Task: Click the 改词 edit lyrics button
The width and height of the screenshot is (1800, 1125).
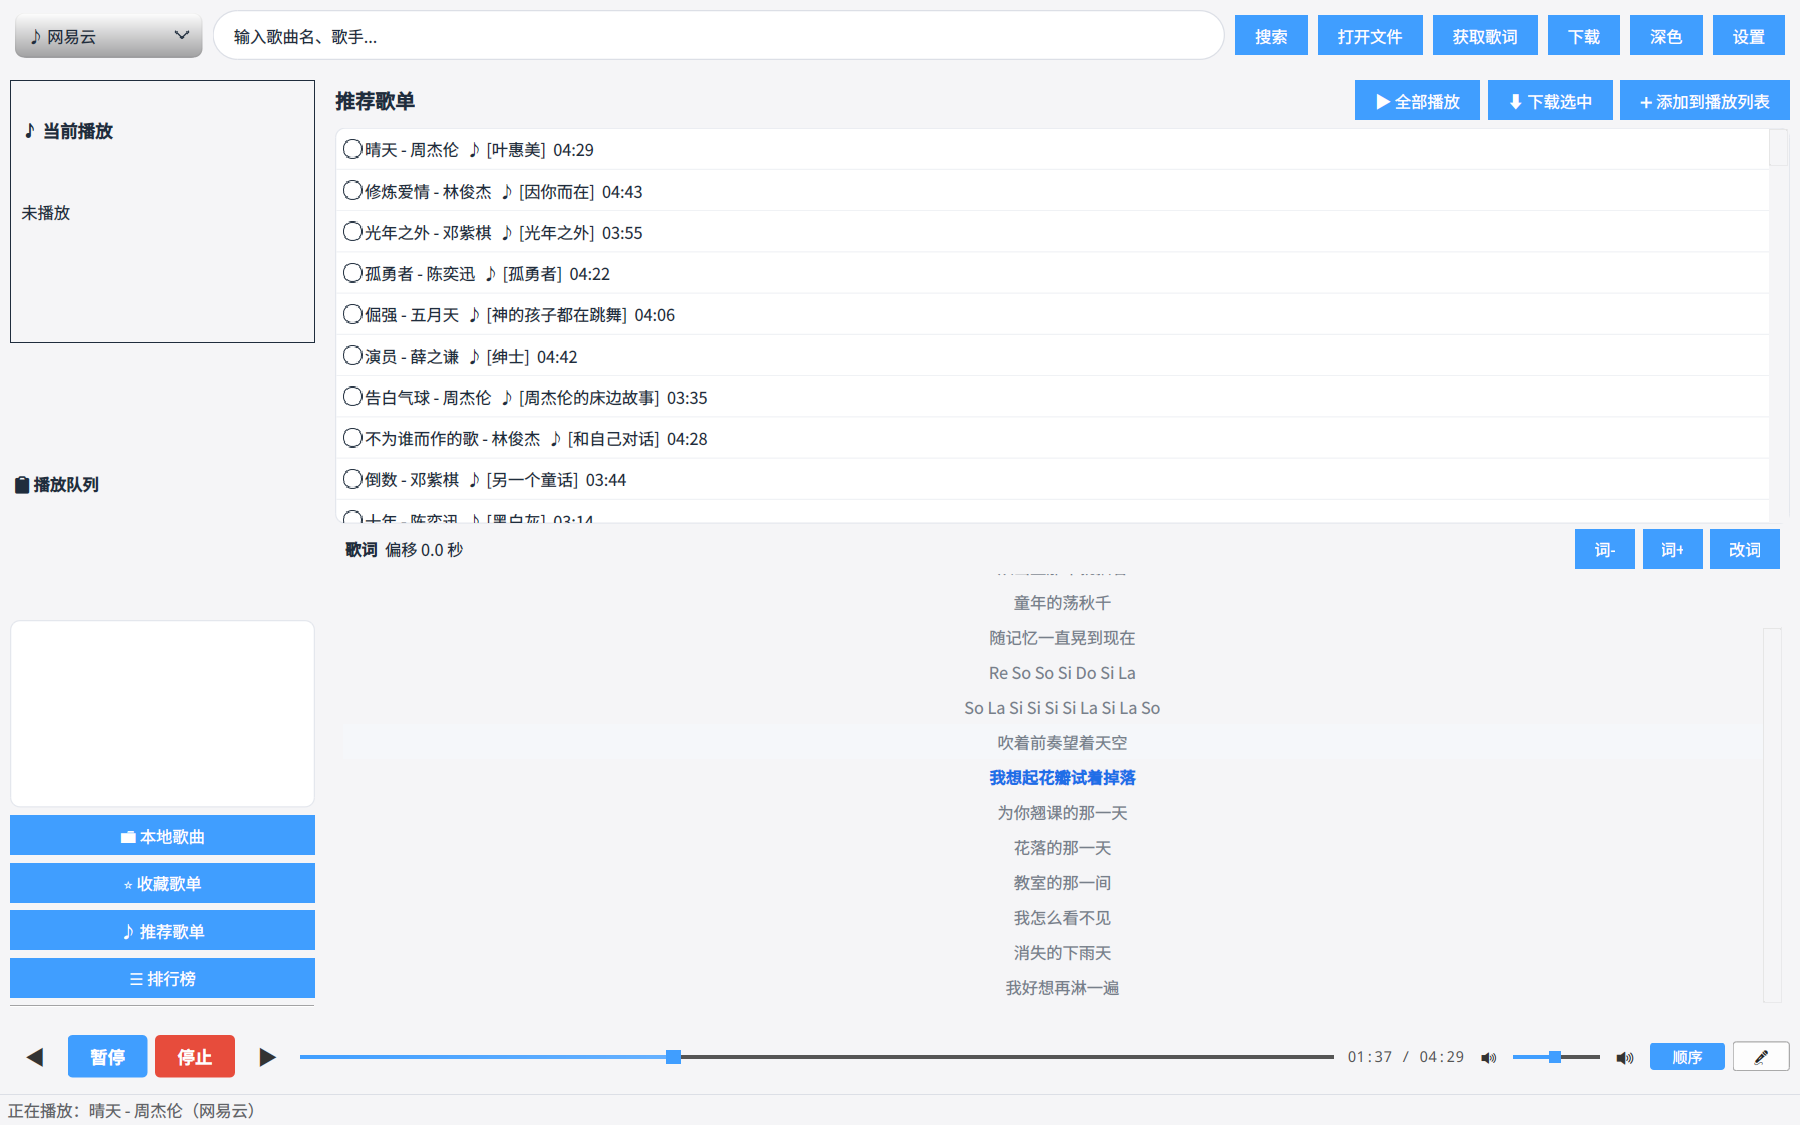Action: (x=1745, y=549)
